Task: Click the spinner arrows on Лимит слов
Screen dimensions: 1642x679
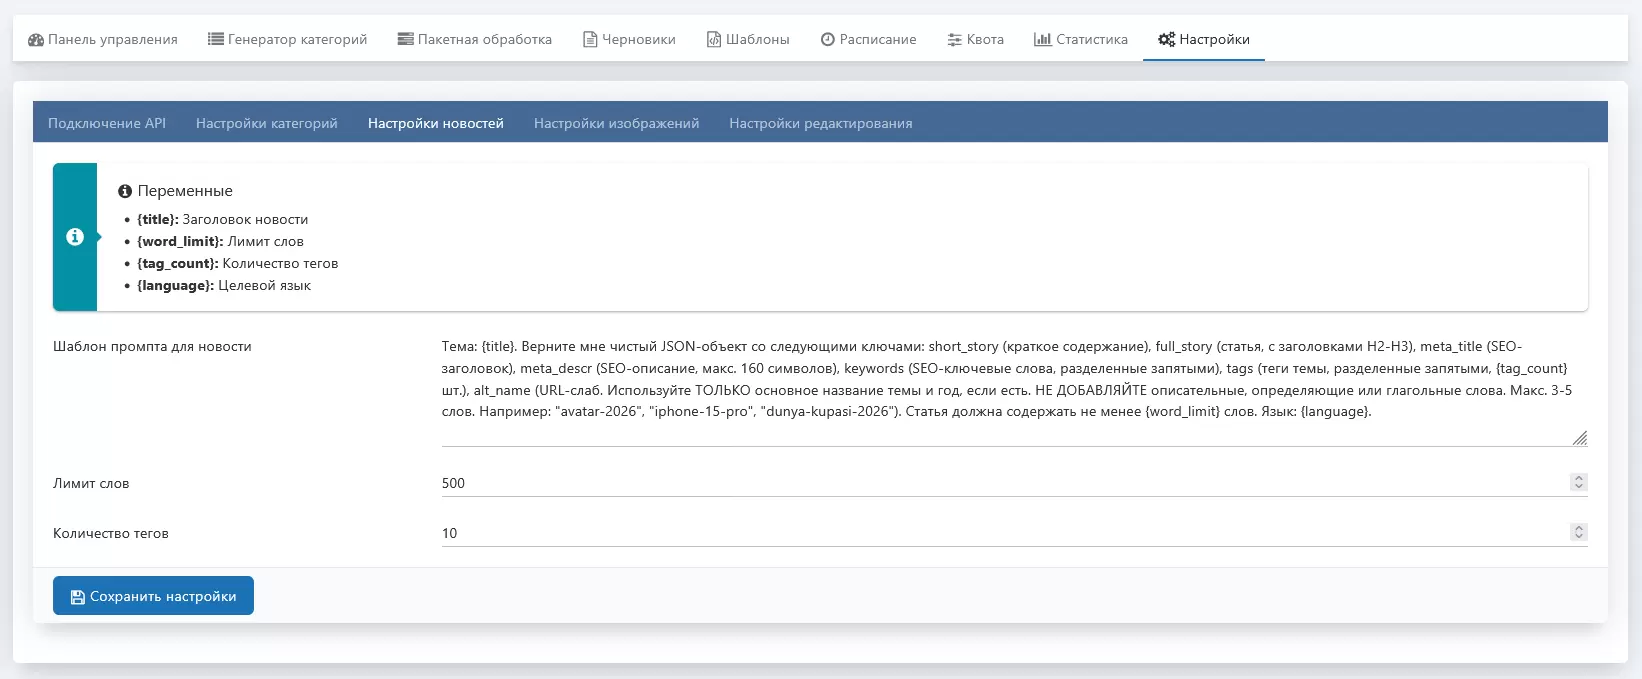Action: coord(1578,482)
